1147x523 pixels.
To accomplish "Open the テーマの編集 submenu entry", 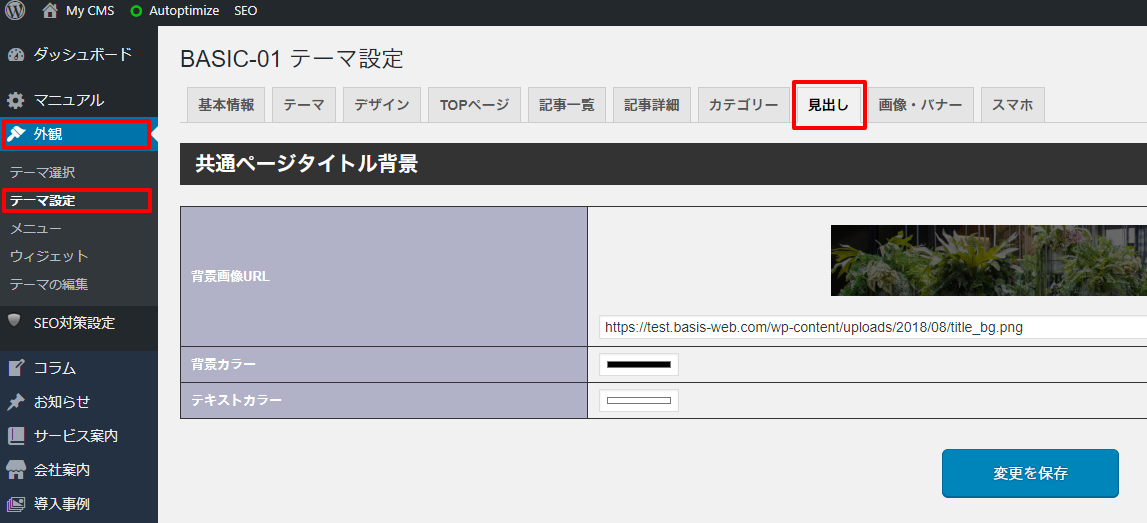I will tap(49, 284).
